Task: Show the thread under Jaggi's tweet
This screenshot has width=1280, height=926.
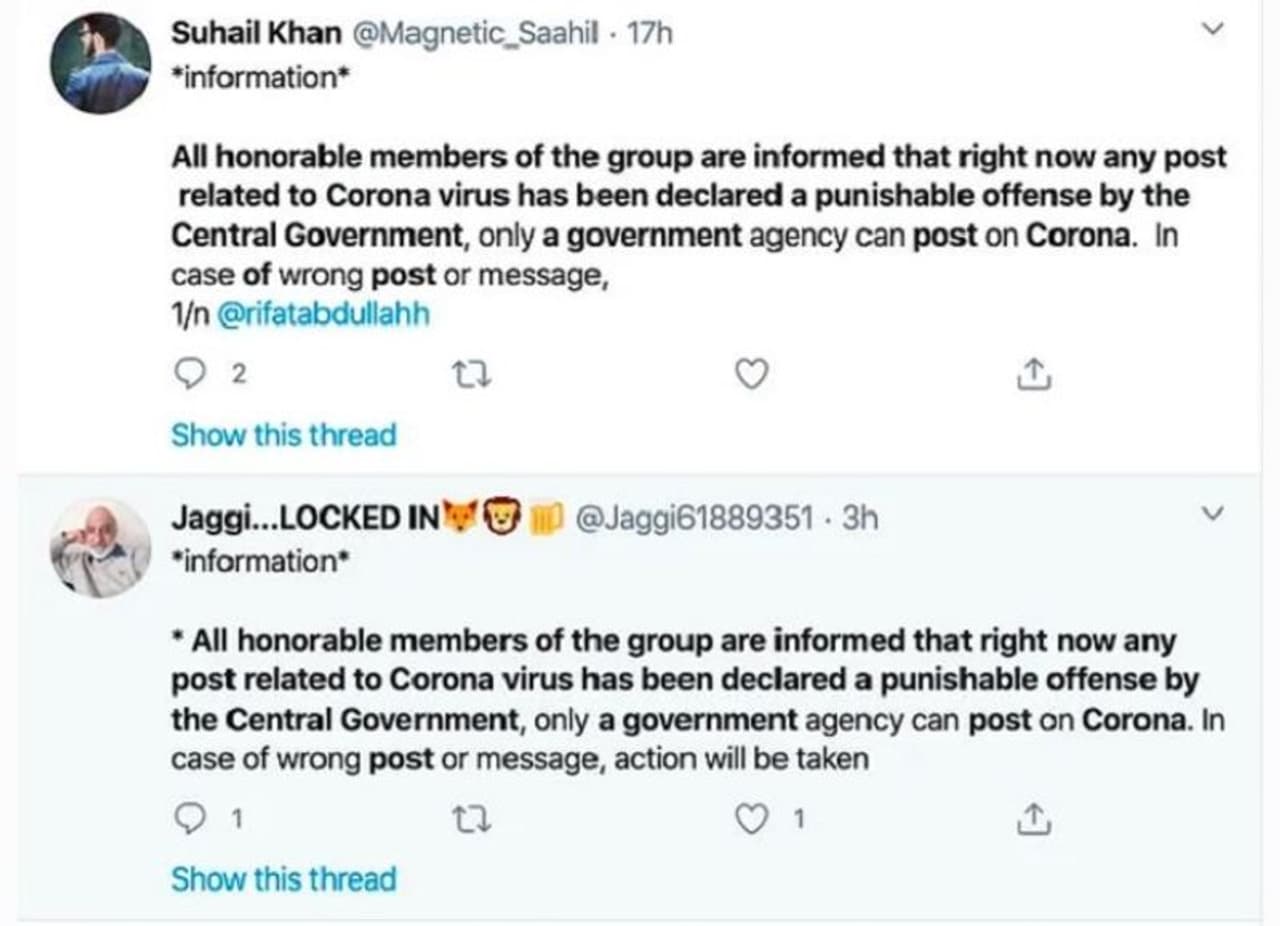Action: click(x=284, y=880)
